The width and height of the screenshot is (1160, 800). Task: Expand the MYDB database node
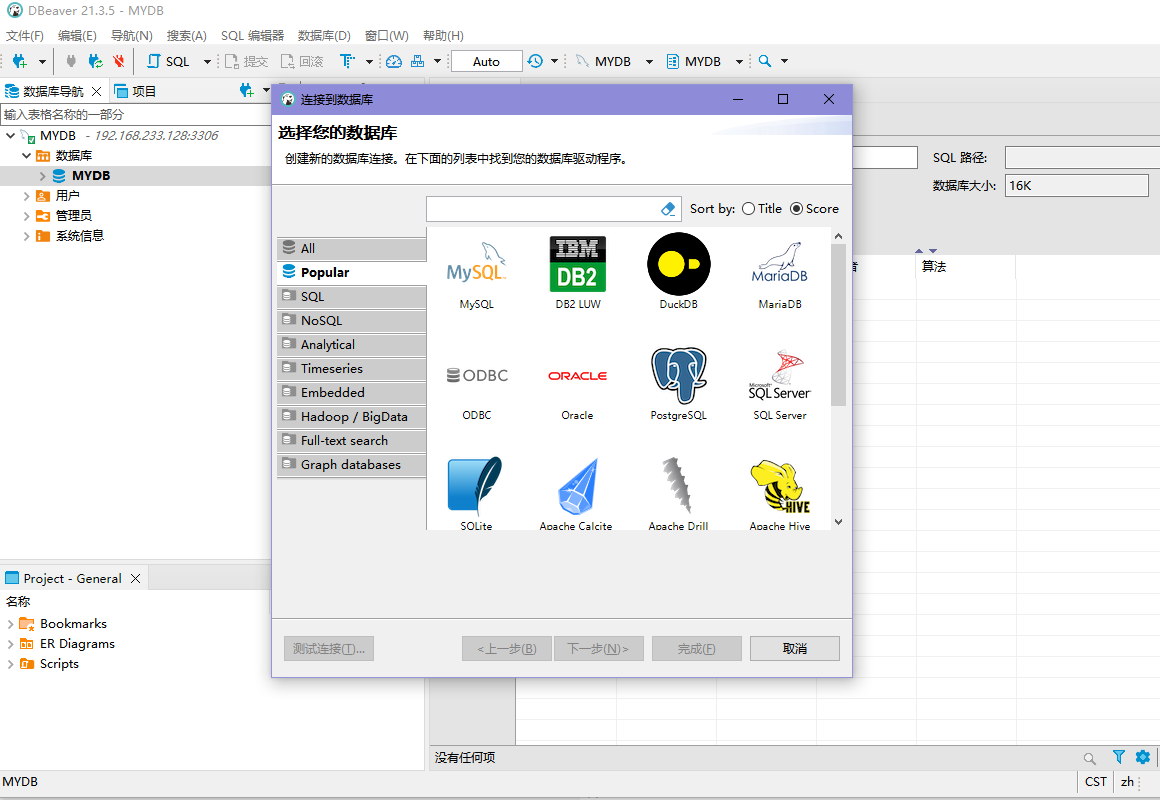point(42,175)
